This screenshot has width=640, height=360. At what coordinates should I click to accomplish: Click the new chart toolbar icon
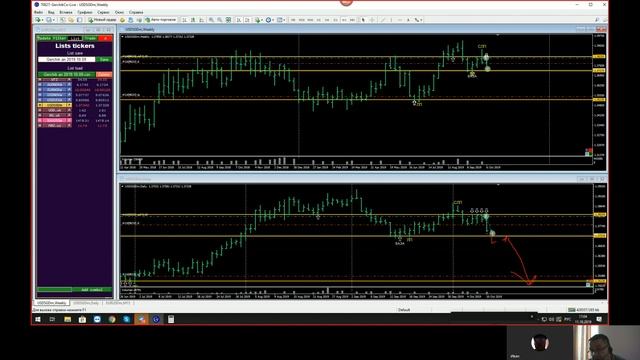(38, 20)
